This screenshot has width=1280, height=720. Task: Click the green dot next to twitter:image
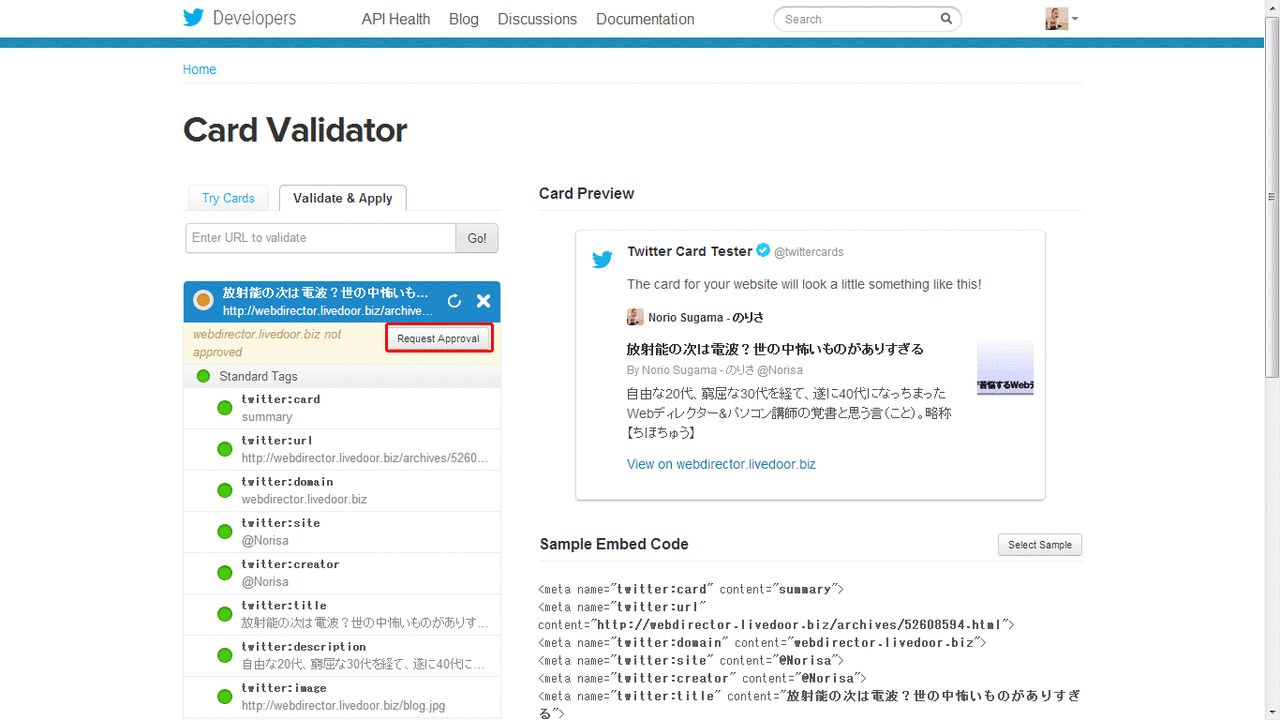224,697
